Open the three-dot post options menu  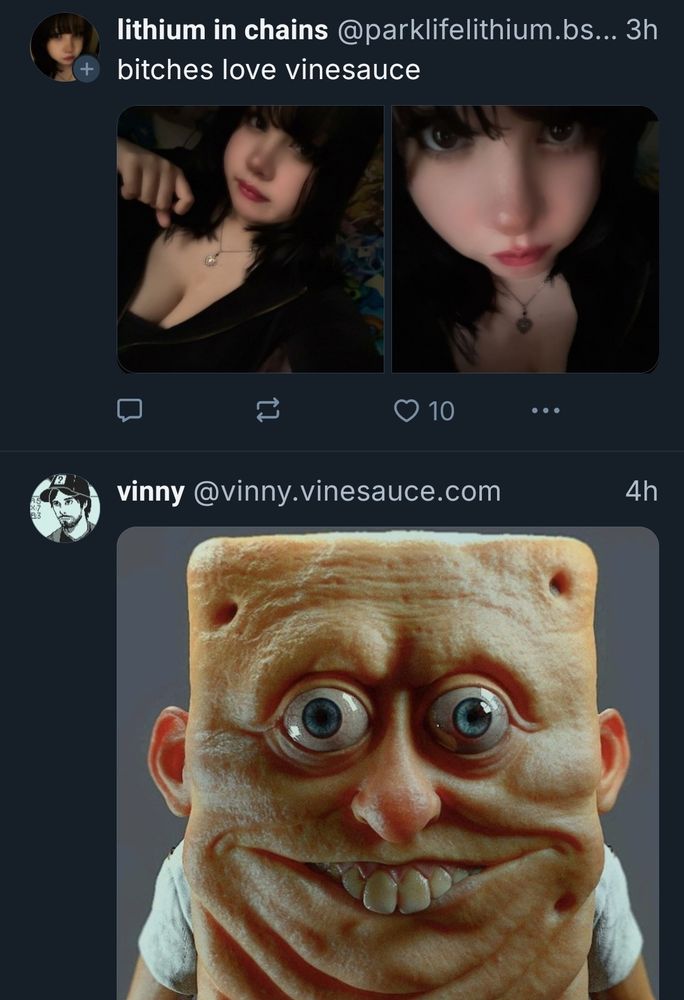(546, 410)
